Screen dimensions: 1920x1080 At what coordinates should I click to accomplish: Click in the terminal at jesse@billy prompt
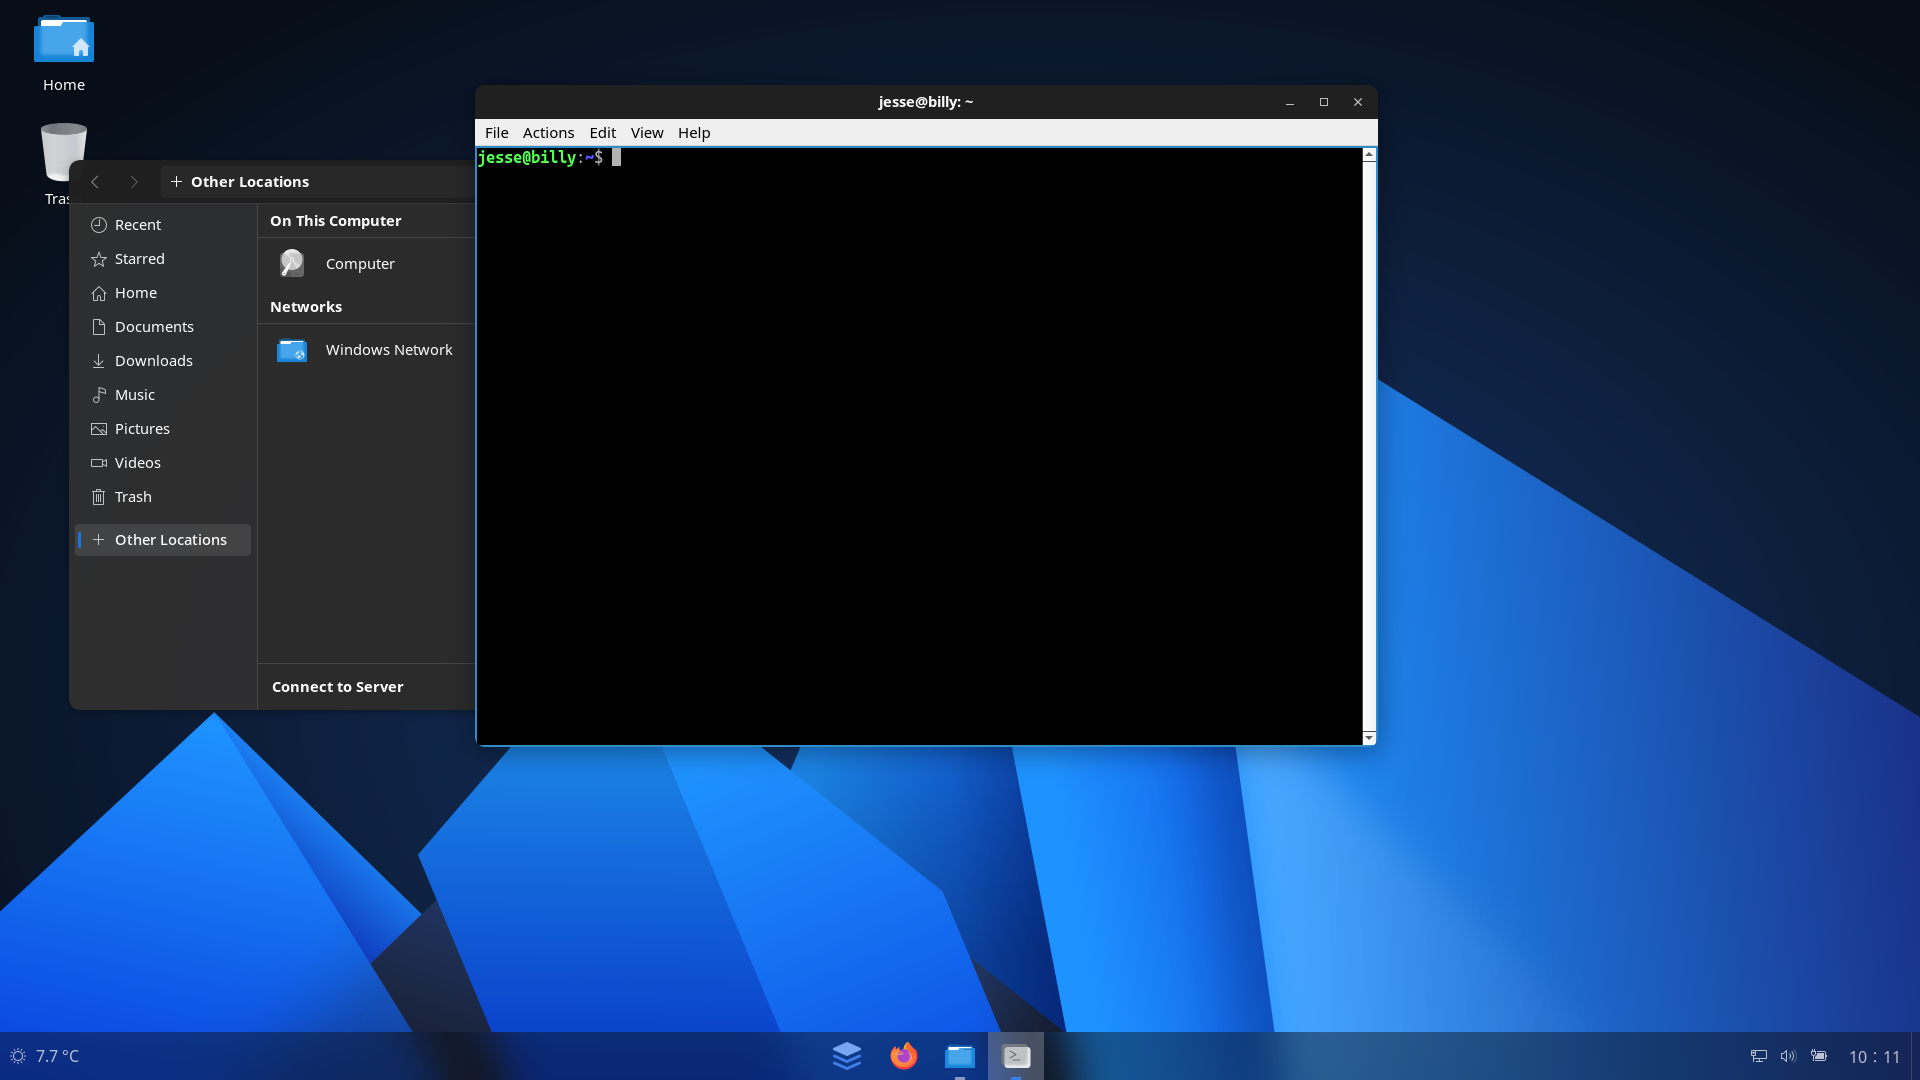(540, 158)
